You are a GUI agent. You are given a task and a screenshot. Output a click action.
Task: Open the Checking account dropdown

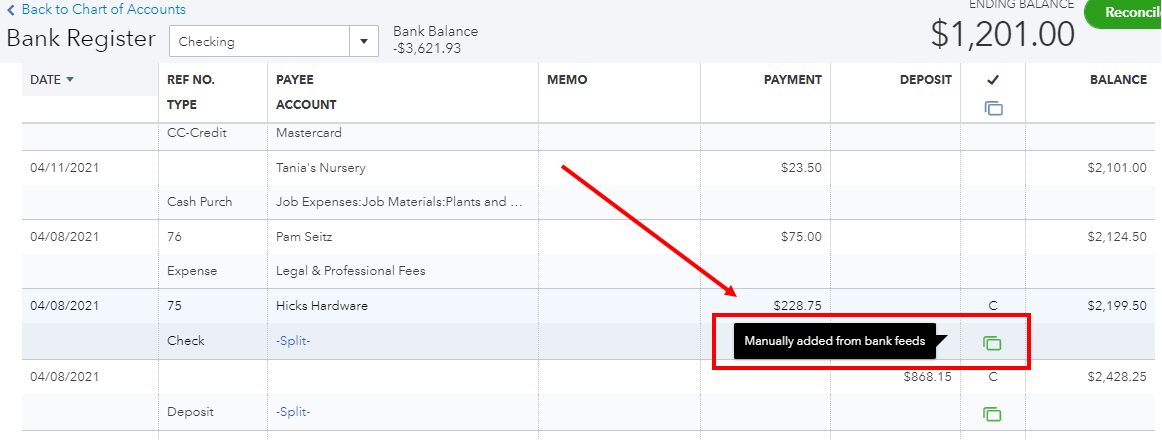[x=362, y=42]
